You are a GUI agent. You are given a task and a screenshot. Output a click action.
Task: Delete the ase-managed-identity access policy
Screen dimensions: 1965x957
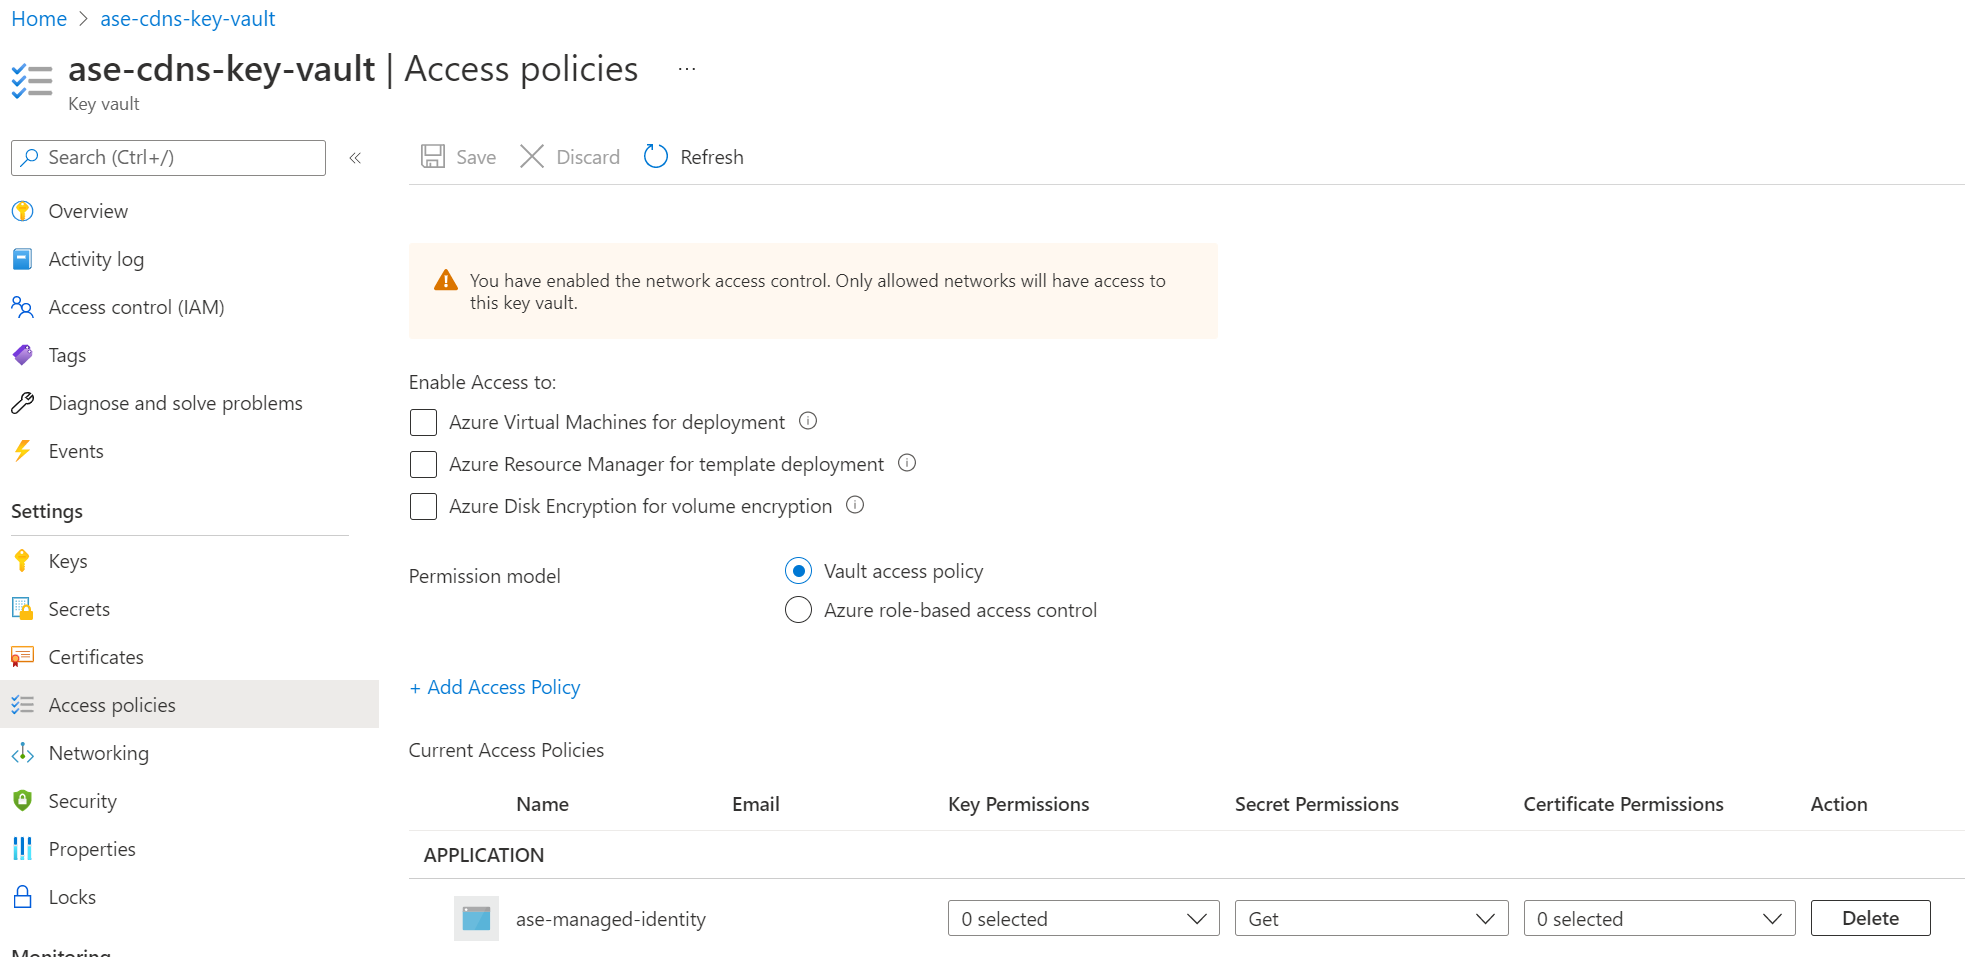pos(1870,918)
